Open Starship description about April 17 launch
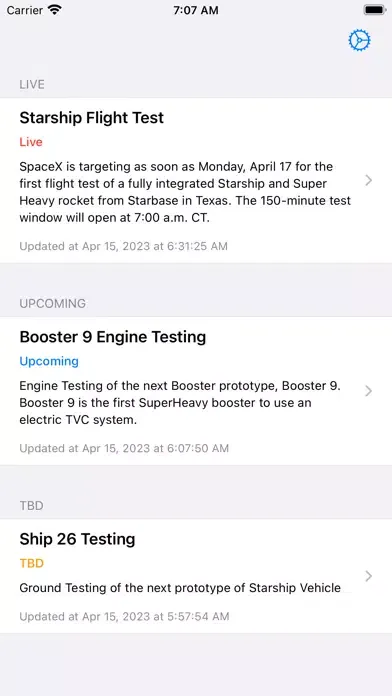This screenshot has width=392, height=696. tap(185, 192)
